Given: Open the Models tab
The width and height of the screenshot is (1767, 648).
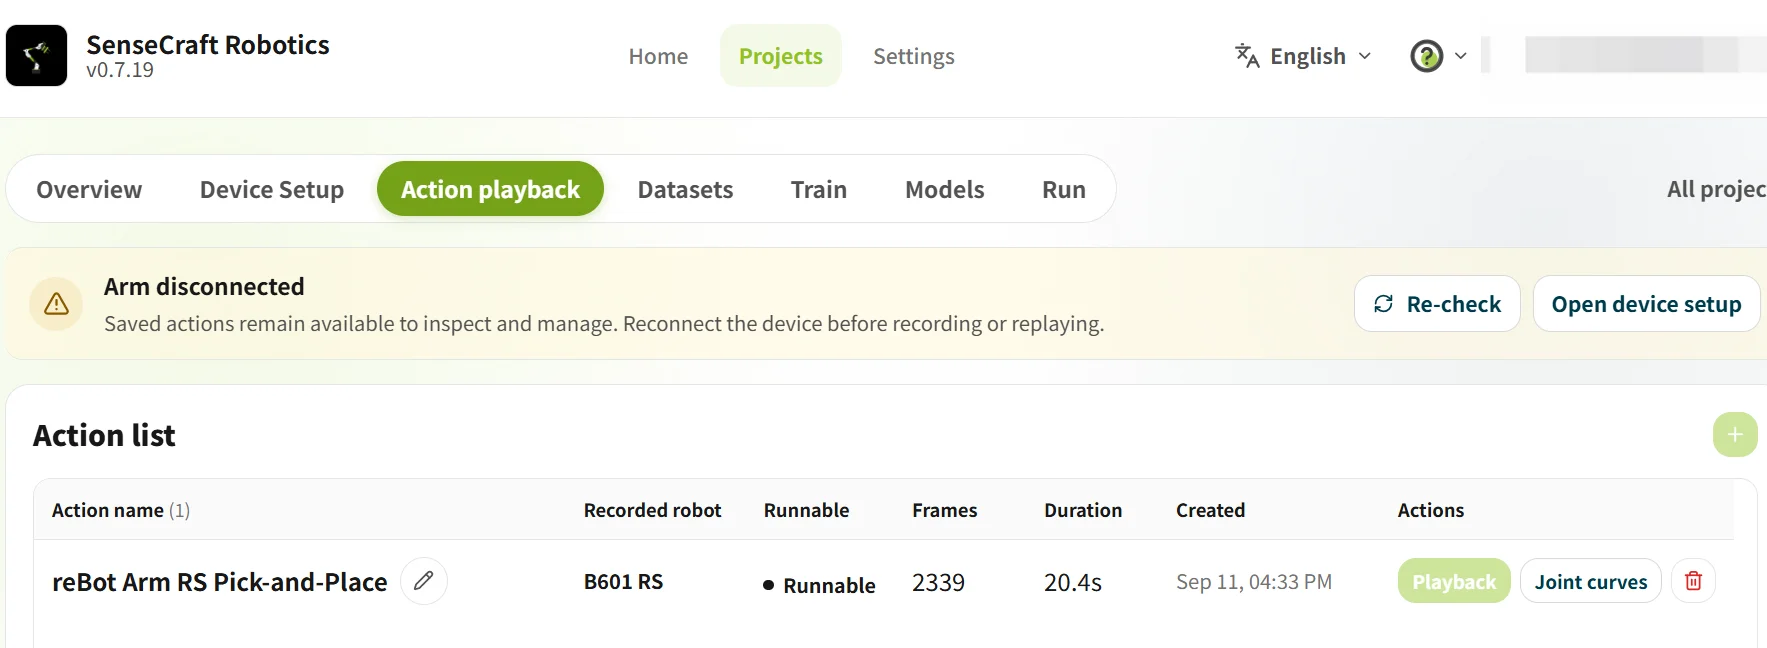Looking at the screenshot, I should [x=945, y=189].
